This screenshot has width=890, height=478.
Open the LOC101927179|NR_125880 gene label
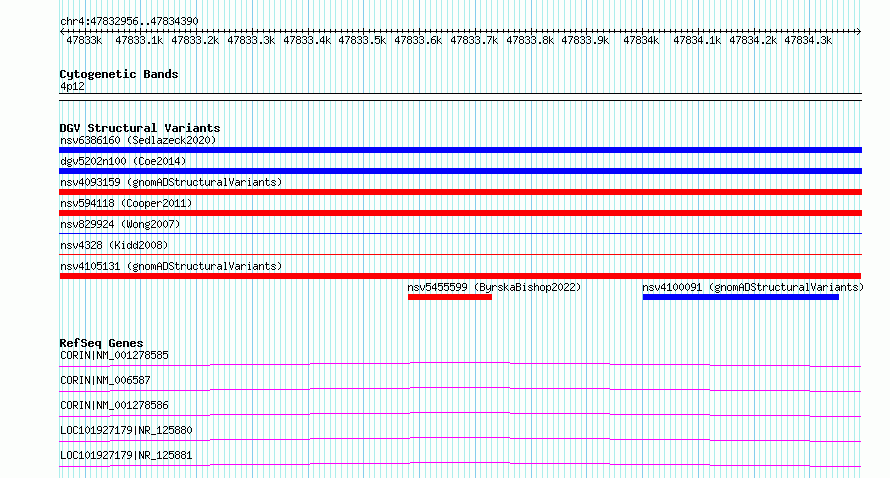pyautogui.click(x=126, y=430)
